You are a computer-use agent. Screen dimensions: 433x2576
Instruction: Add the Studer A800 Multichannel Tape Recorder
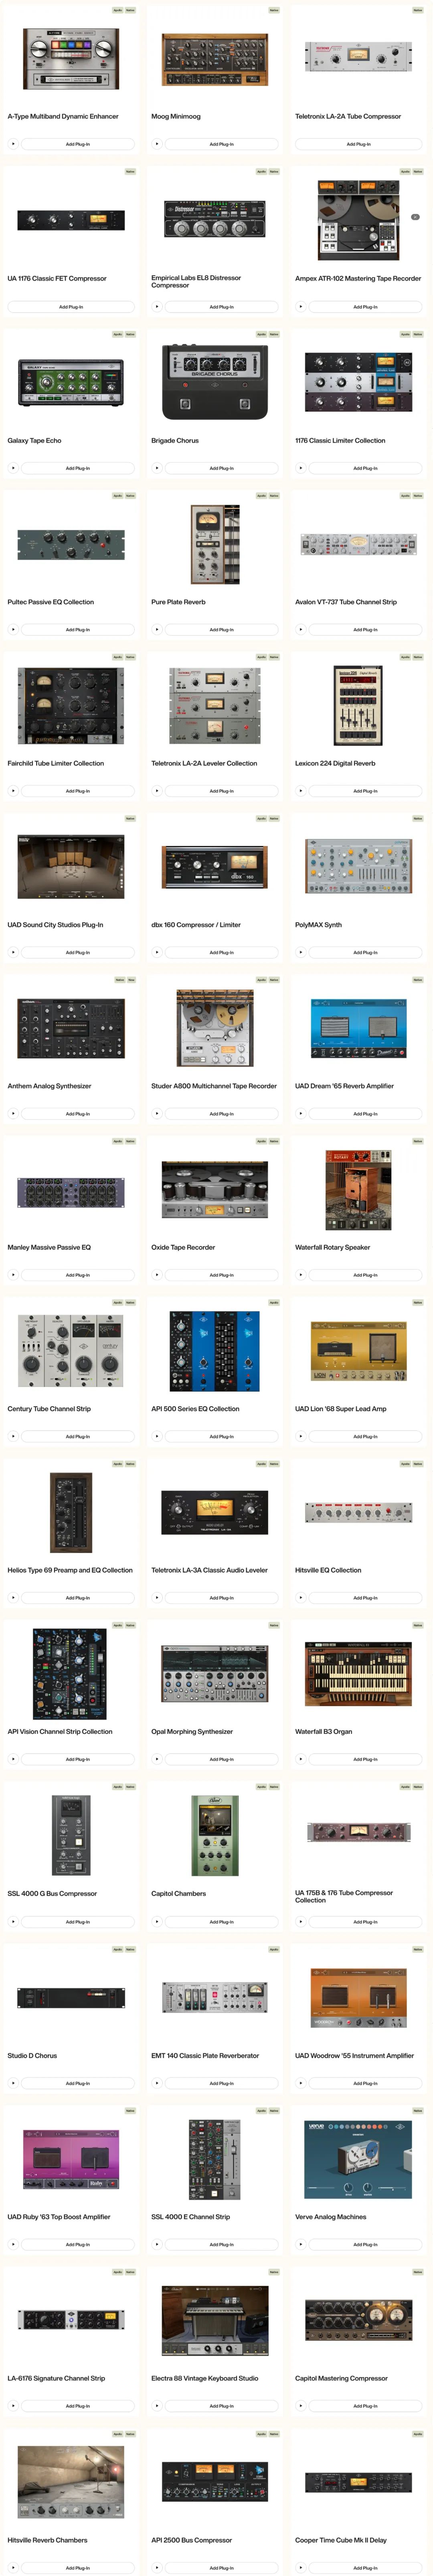pyautogui.click(x=221, y=1114)
